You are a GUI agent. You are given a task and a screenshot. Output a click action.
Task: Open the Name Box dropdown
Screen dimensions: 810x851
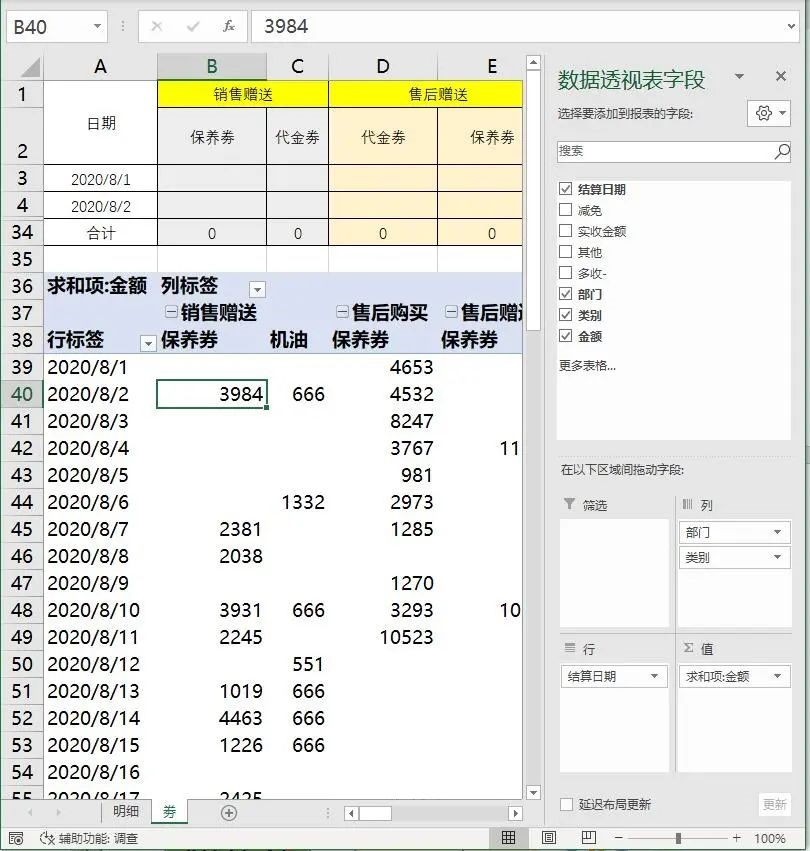coord(97,26)
